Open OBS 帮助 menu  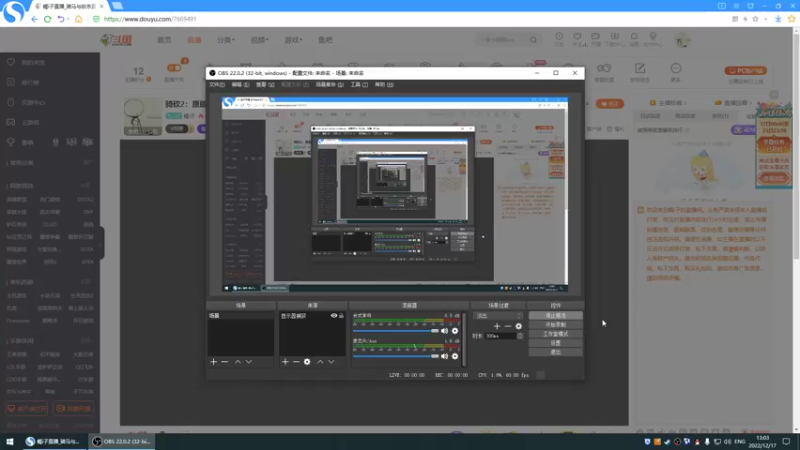tap(384, 85)
